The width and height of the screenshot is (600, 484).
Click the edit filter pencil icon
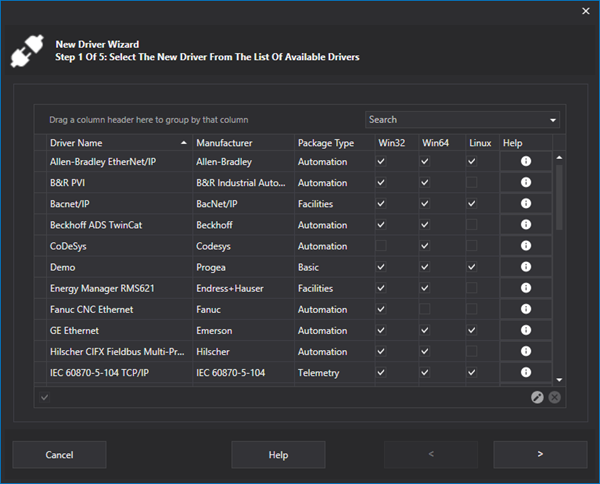click(x=538, y=397)
